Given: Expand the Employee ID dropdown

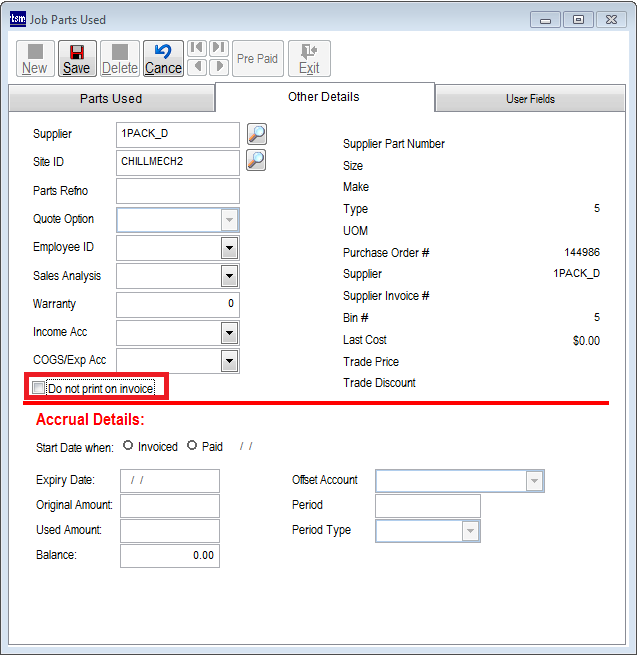Looking at the screenshot, I should tap(229, 248).
